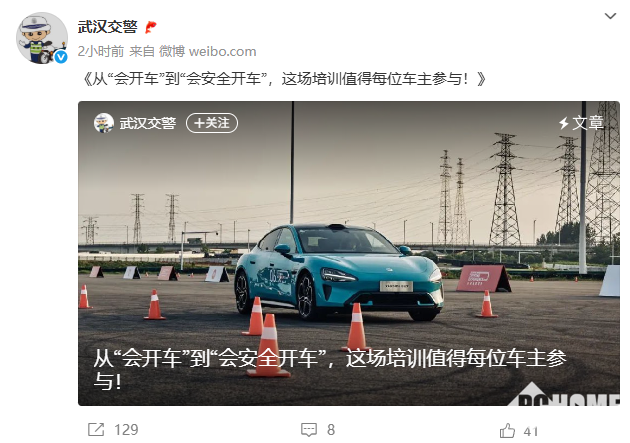
Task: Open the post options chevron menu
Action: coord(610,16)
